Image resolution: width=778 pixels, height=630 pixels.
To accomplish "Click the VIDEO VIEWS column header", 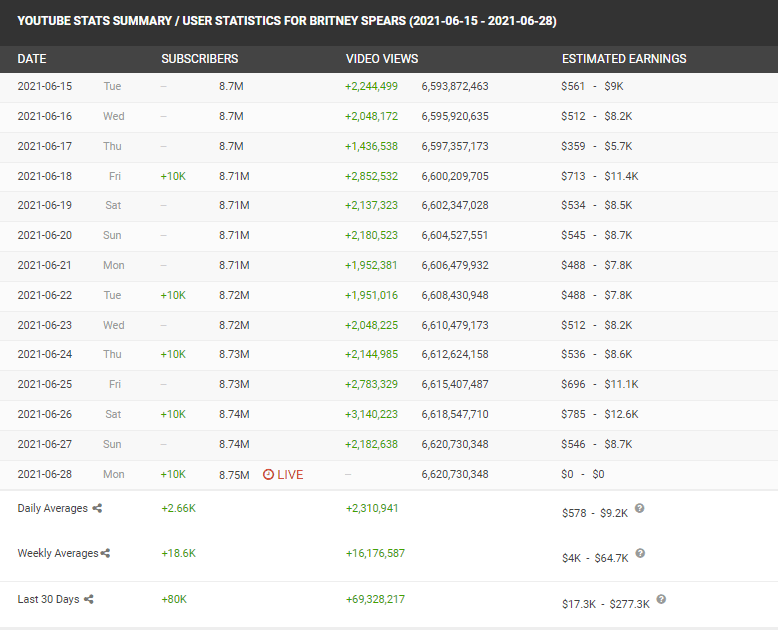I will tap(382, 59).
